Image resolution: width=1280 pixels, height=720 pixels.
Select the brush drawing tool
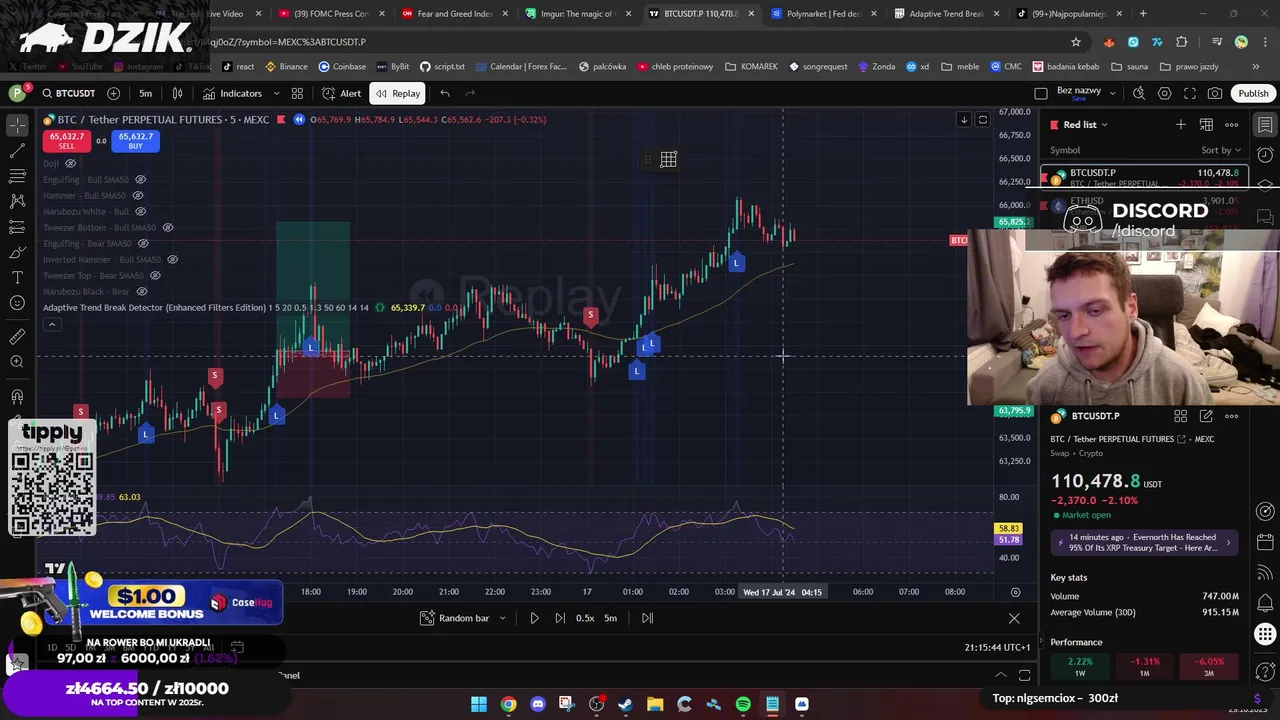pyautogui.click(x=17, y=252)
